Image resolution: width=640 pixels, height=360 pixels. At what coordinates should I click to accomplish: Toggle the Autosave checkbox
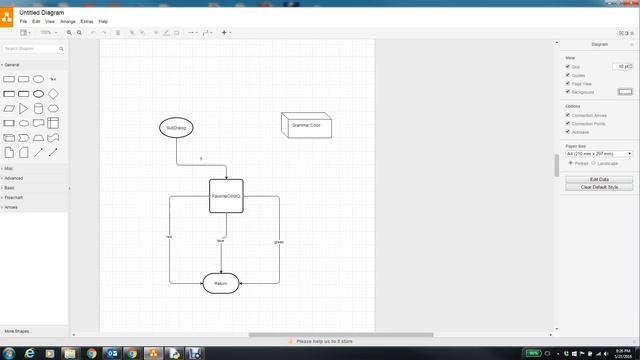coord(568,132)
